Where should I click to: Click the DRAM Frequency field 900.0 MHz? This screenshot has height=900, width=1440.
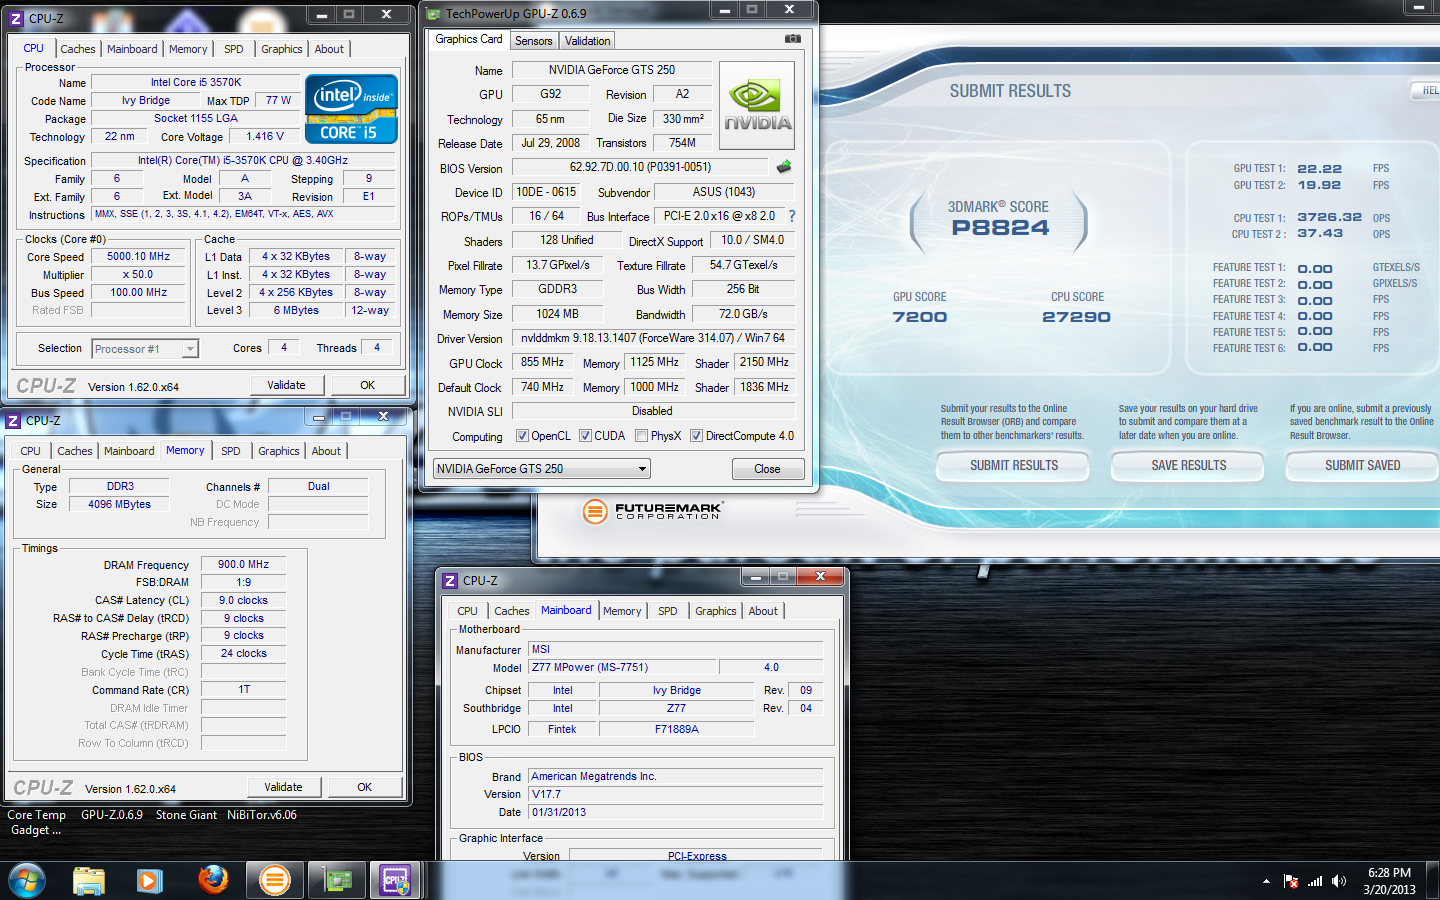243,565
